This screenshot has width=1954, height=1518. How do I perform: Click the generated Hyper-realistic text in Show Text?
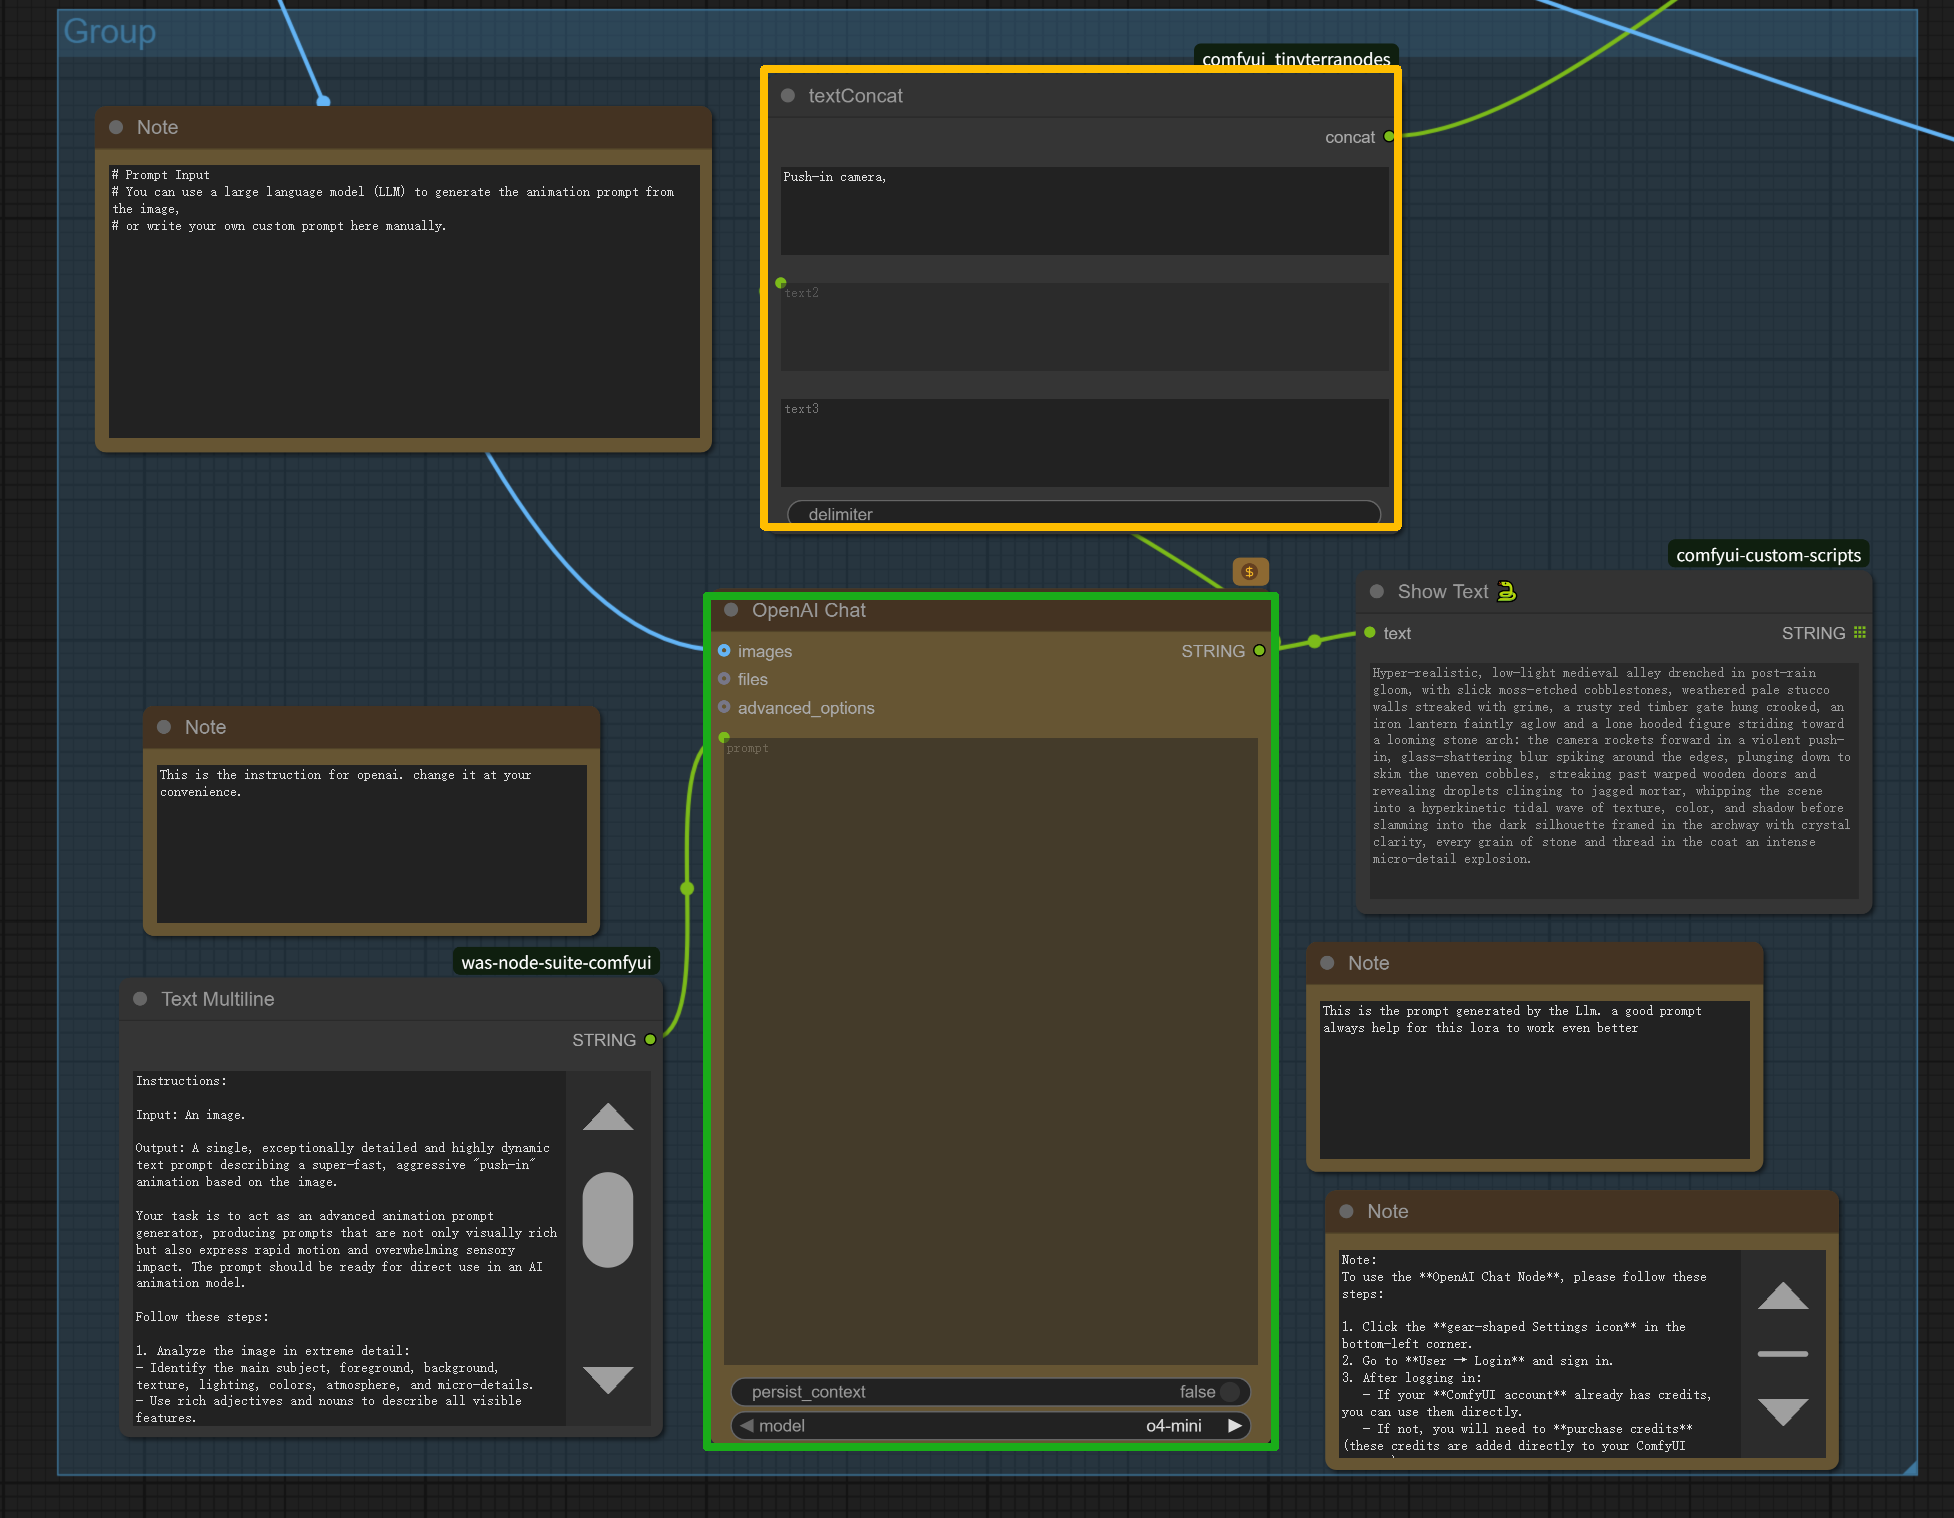coord(1614,780)
